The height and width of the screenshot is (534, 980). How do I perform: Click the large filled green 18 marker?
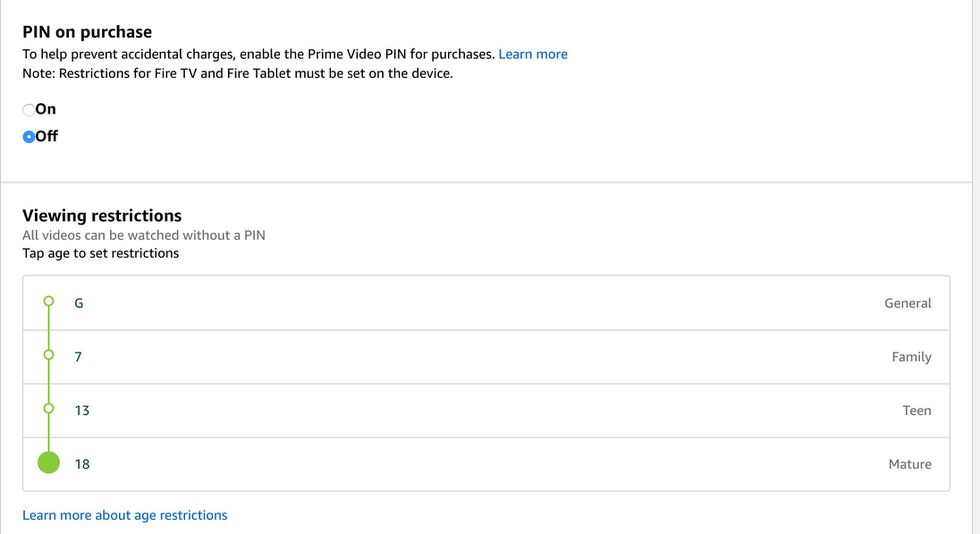tap(48, 463)
